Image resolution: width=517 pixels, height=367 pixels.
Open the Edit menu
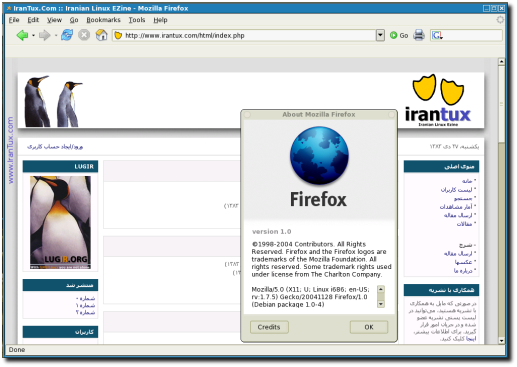coord(33,20)
